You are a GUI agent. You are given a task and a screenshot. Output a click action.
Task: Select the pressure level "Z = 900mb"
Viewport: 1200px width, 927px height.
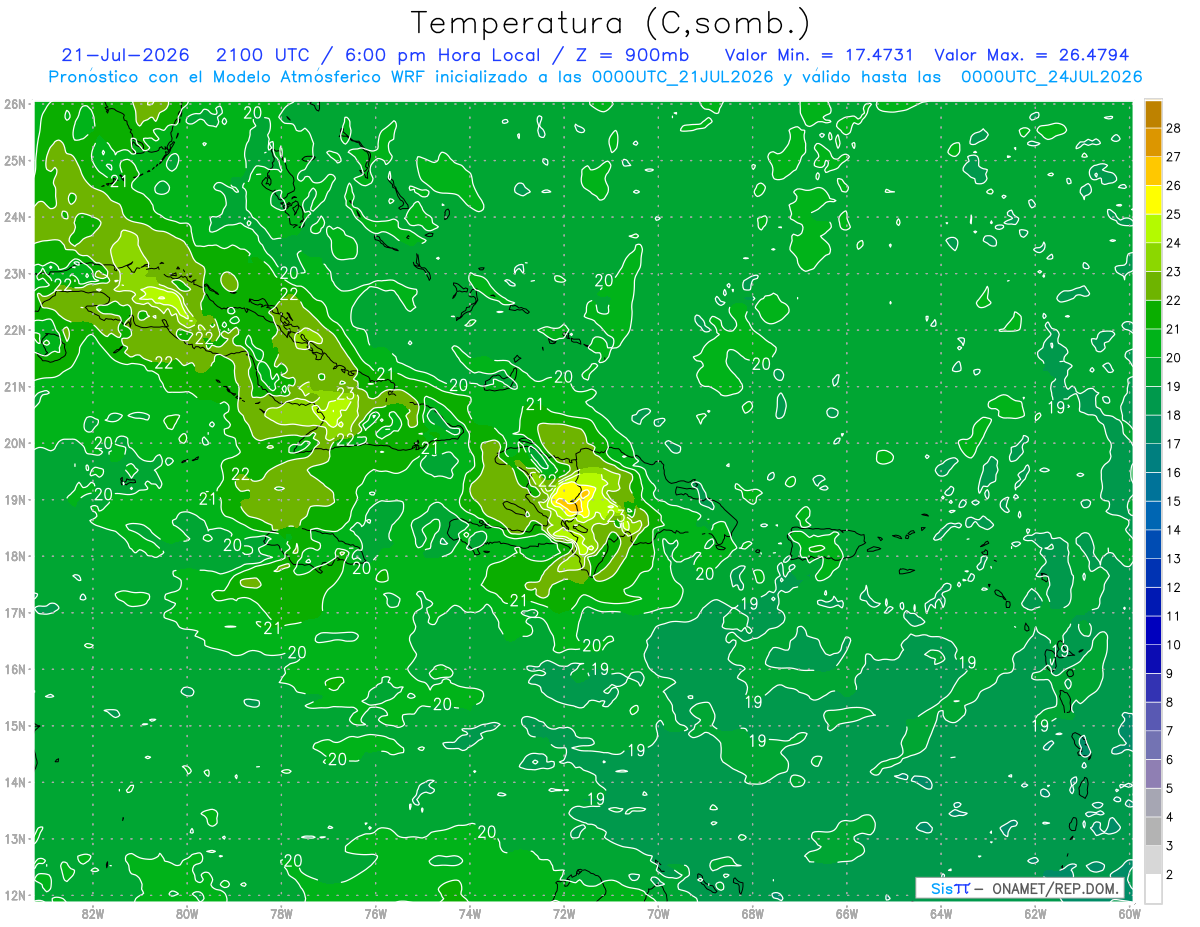tap(631, 55)
